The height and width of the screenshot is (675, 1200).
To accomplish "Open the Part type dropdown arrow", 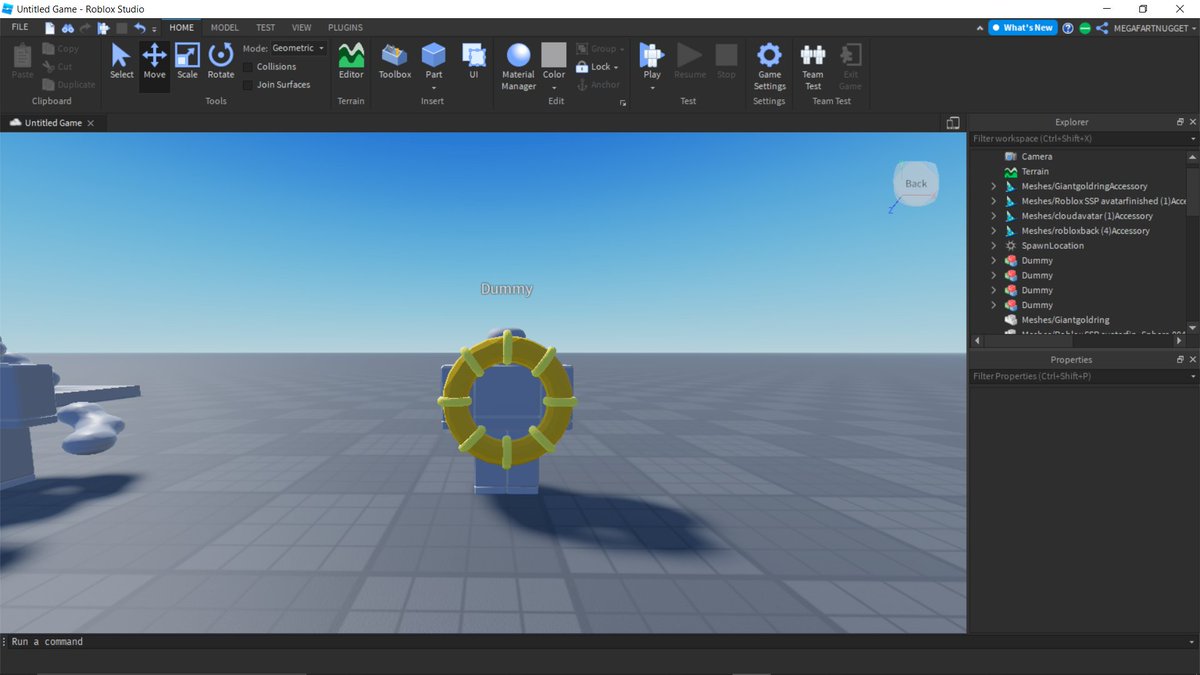I will tap(433, 88).
